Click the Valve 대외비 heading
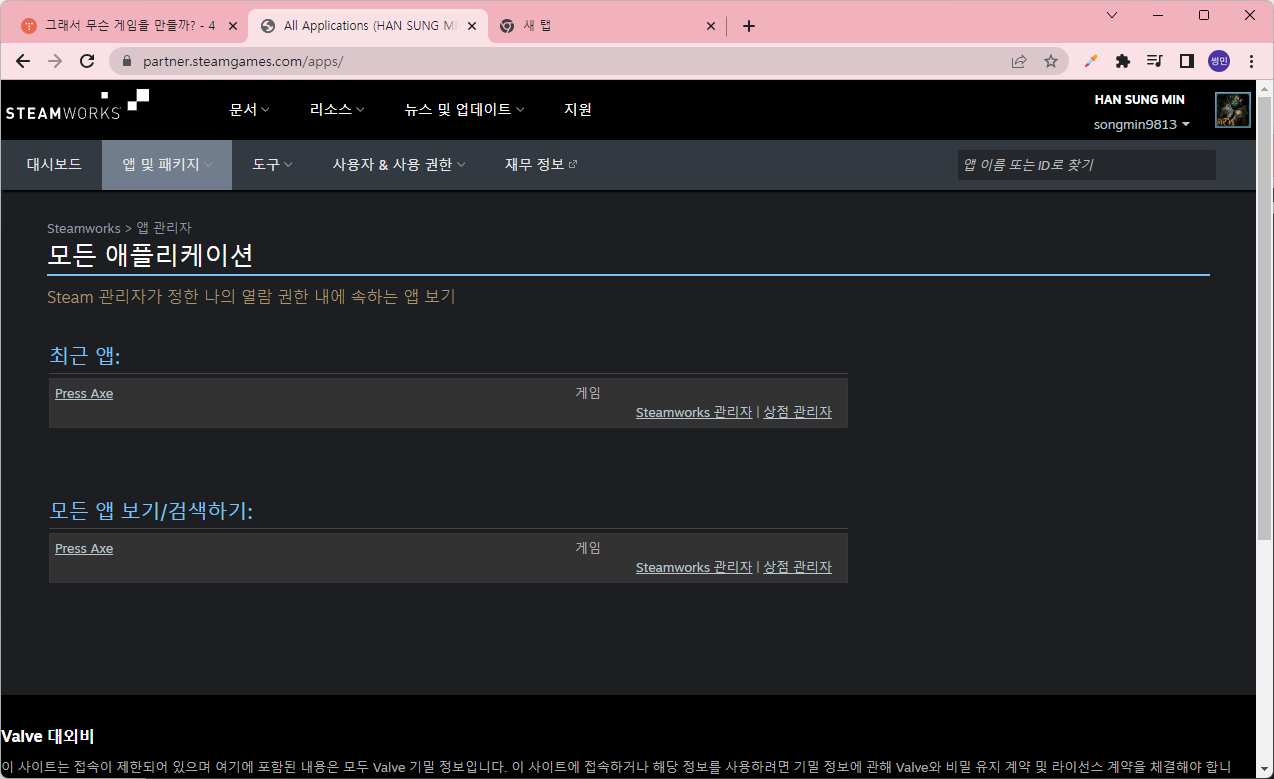The width and height of the screenshot is (1274, 779). click(x=48, y=736)
